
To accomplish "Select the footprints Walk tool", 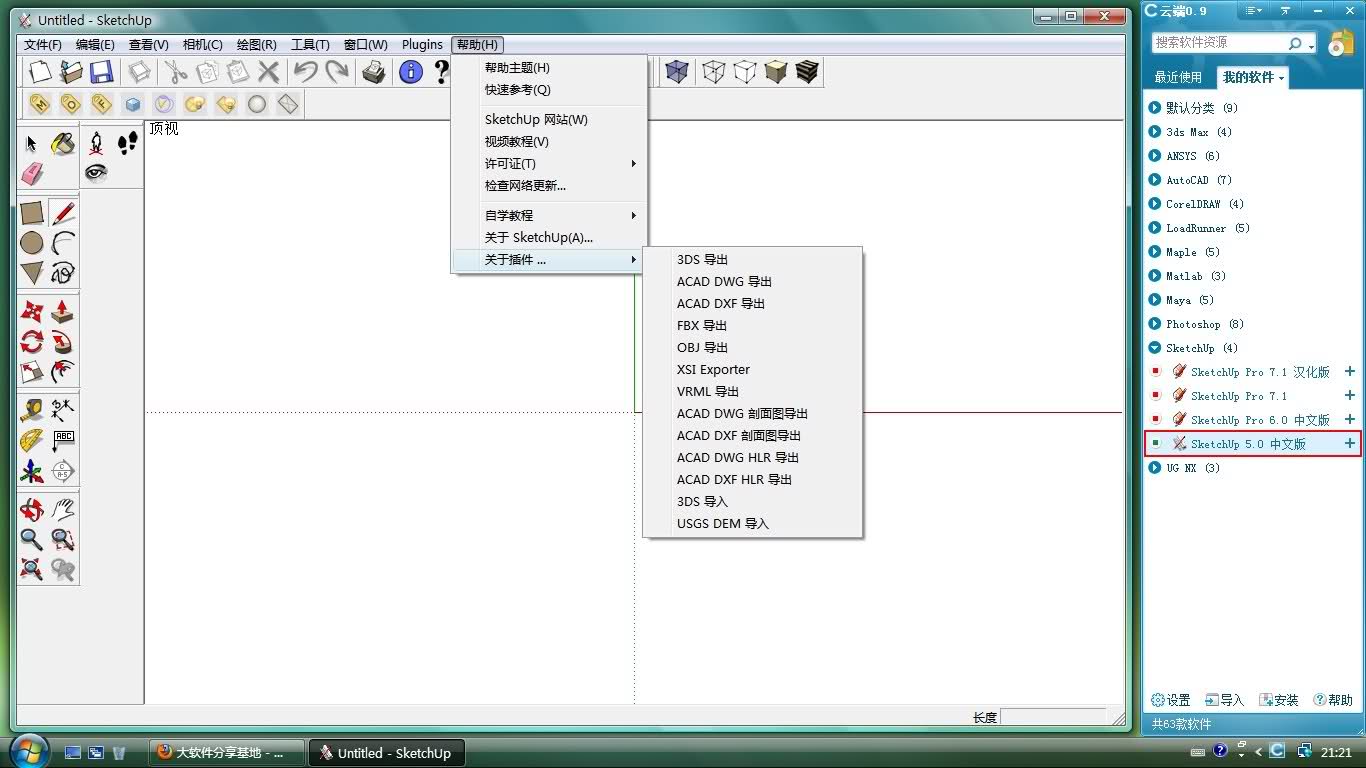I will 127,144.
